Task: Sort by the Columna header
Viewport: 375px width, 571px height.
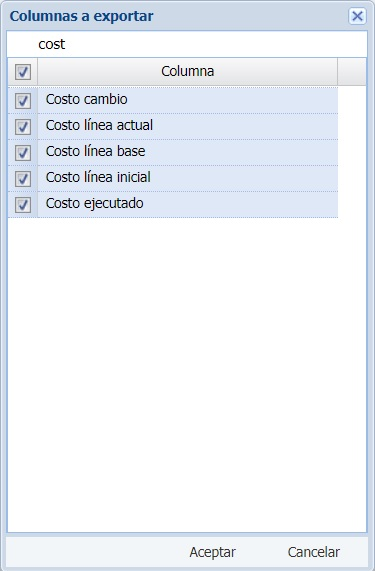Action: (x=188, y=71)
